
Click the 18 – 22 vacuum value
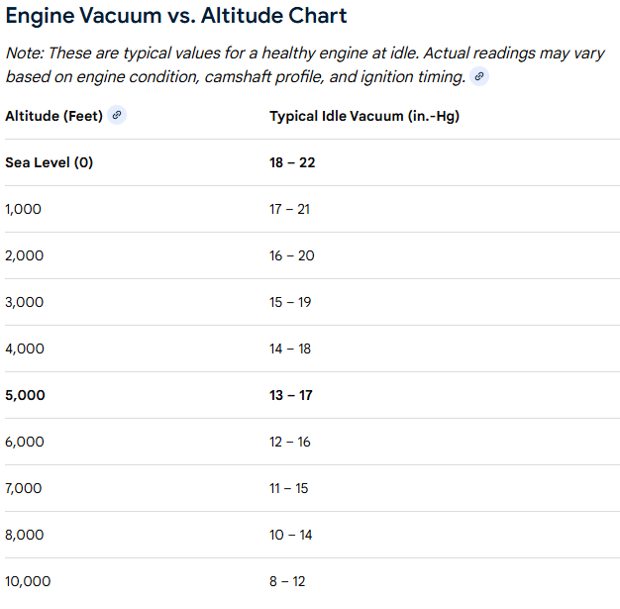(x=292, y=162)
